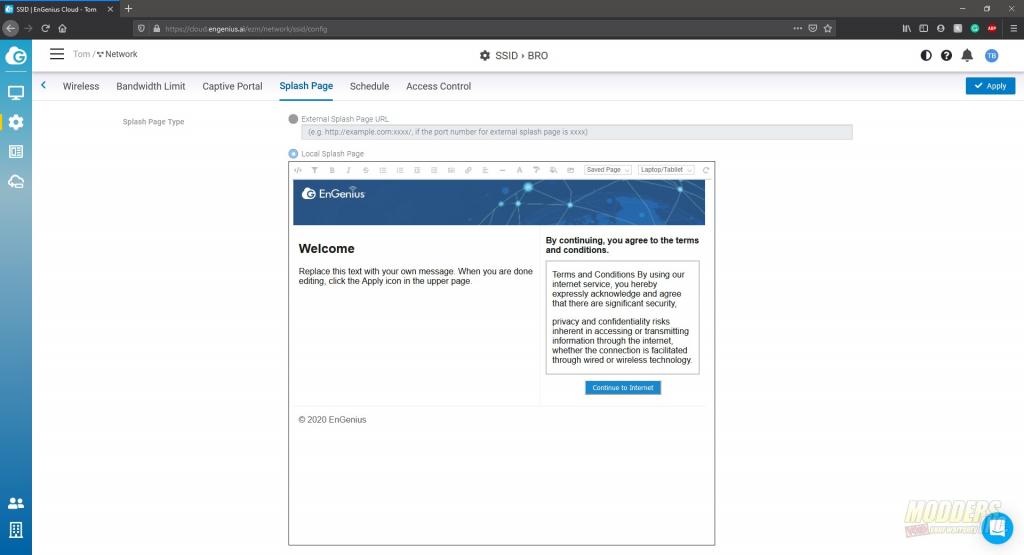This screenshot has width=1024, height=555.
Task: View notifications via the bell icon
Action: [967, 55]
